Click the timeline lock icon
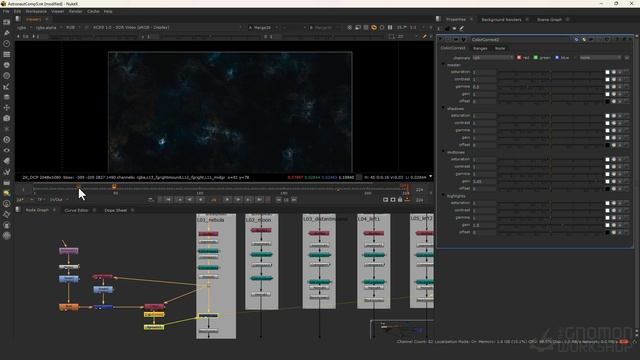640x360 pixels. click(400, 200)
